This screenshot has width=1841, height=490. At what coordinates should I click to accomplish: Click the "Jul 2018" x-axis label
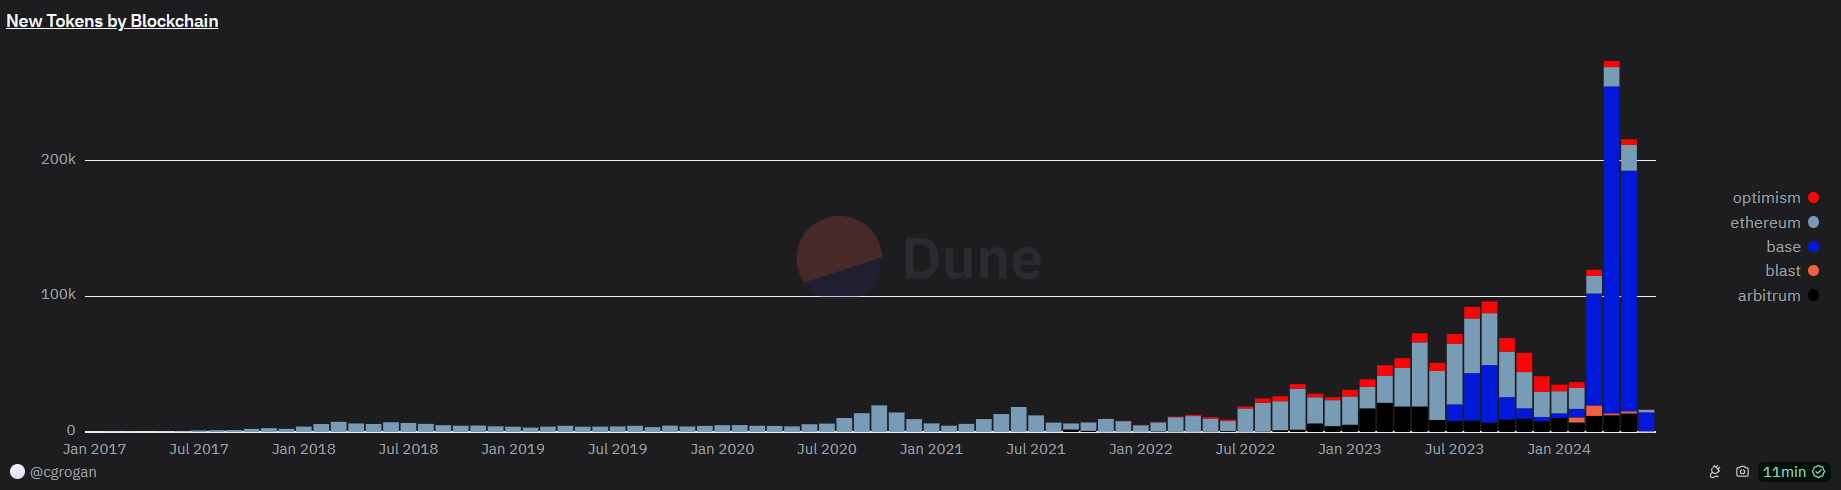point(408,449)
